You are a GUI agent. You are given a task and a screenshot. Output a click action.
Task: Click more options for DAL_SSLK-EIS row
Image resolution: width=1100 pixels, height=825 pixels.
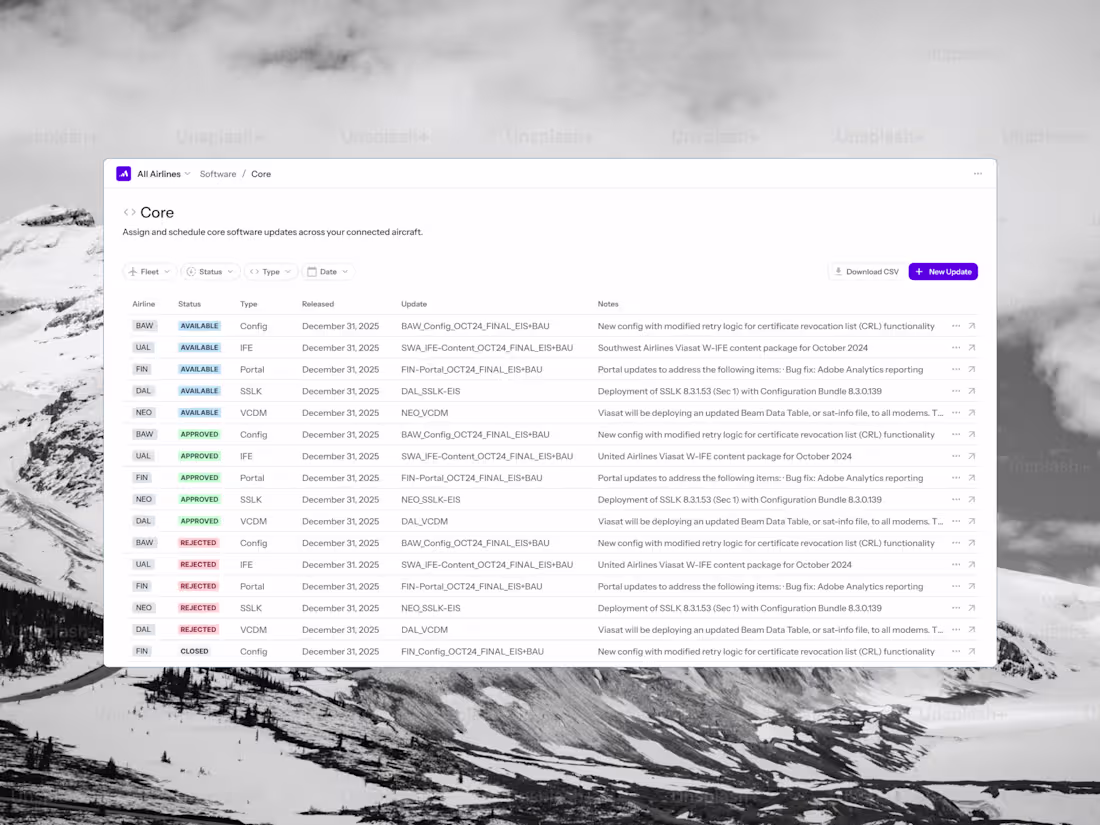(955, 391)
